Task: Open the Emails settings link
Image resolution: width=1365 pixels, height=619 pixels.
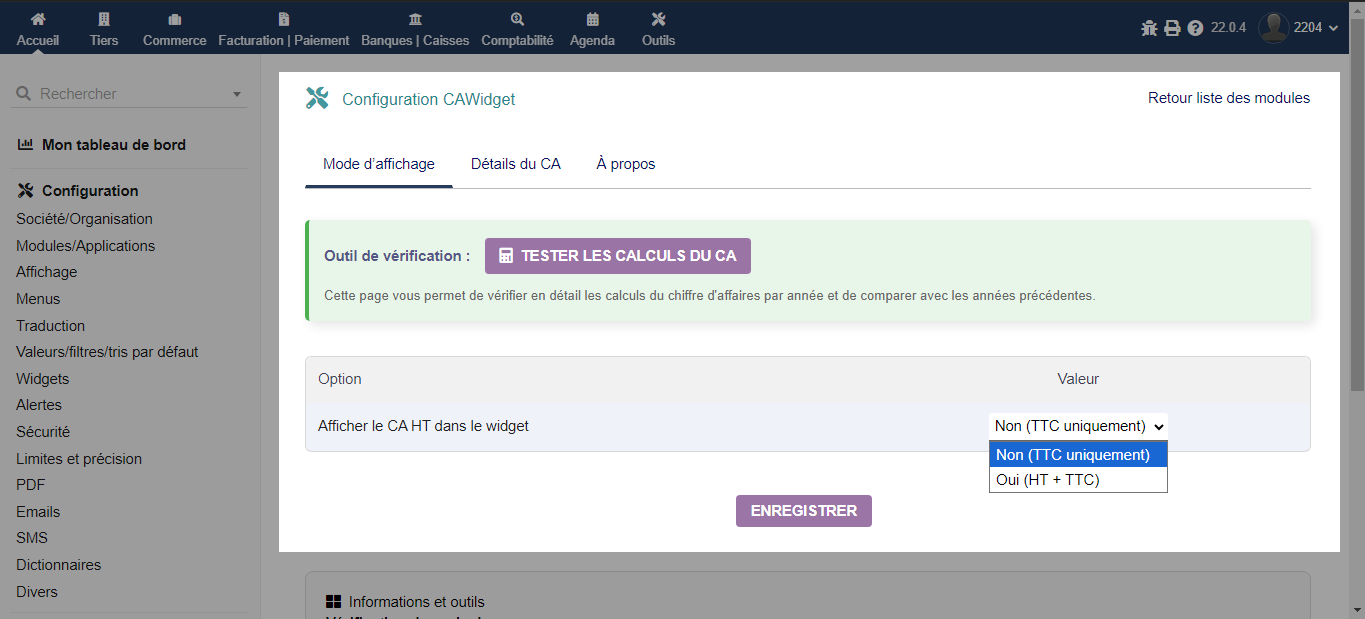Action: click(38, 512)
